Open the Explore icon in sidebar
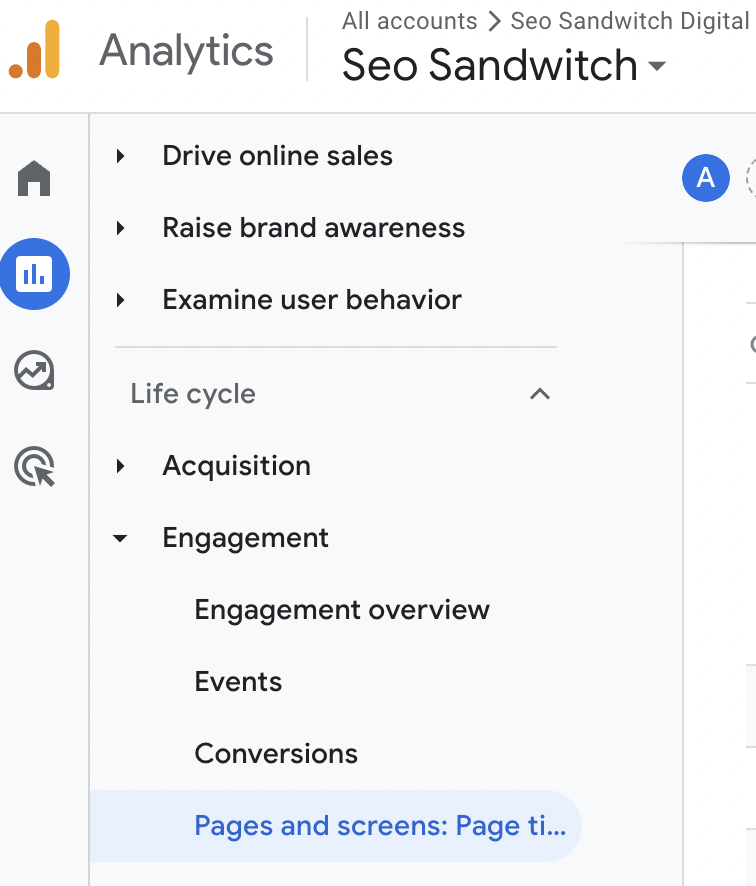Viewport: 756px width, 886px height. [34, 370]
